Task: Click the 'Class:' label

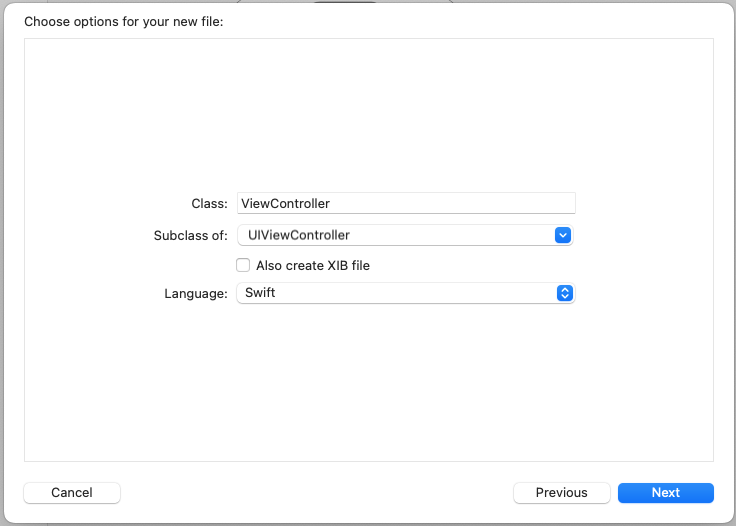Action: [209, 204]
